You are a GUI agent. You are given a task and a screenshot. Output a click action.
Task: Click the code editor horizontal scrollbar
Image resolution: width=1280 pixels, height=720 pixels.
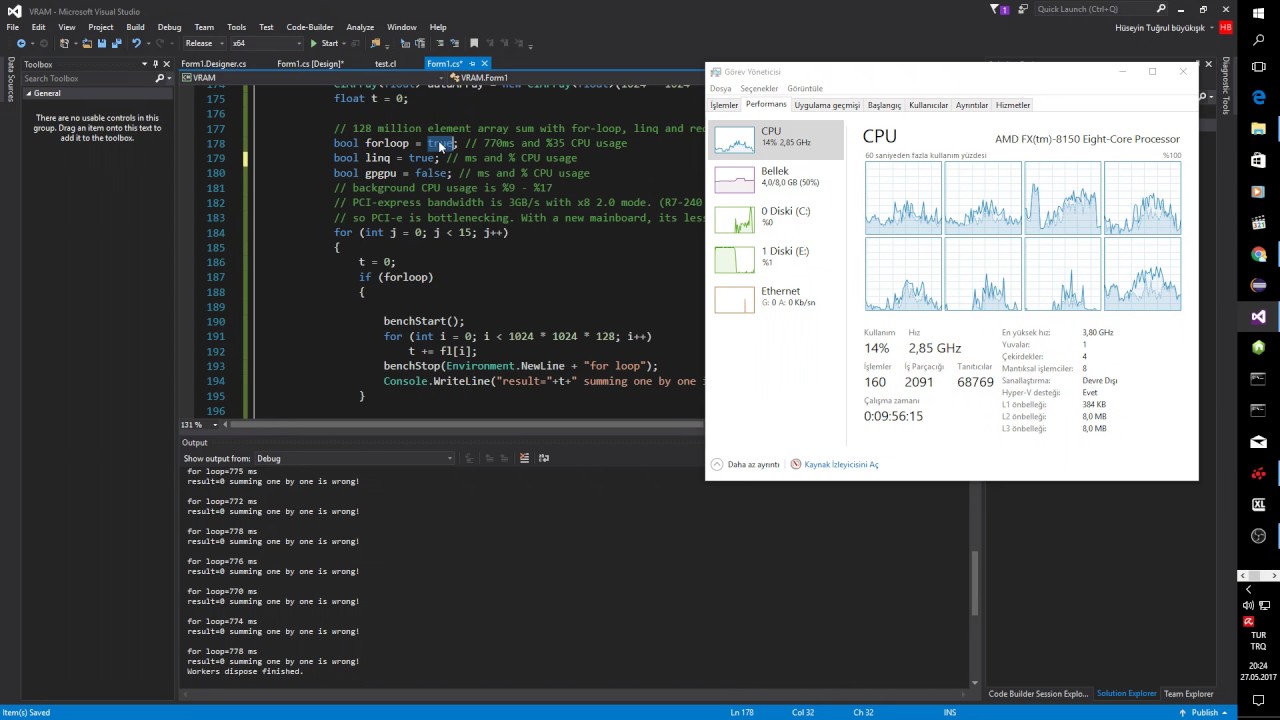click(465, 425)
